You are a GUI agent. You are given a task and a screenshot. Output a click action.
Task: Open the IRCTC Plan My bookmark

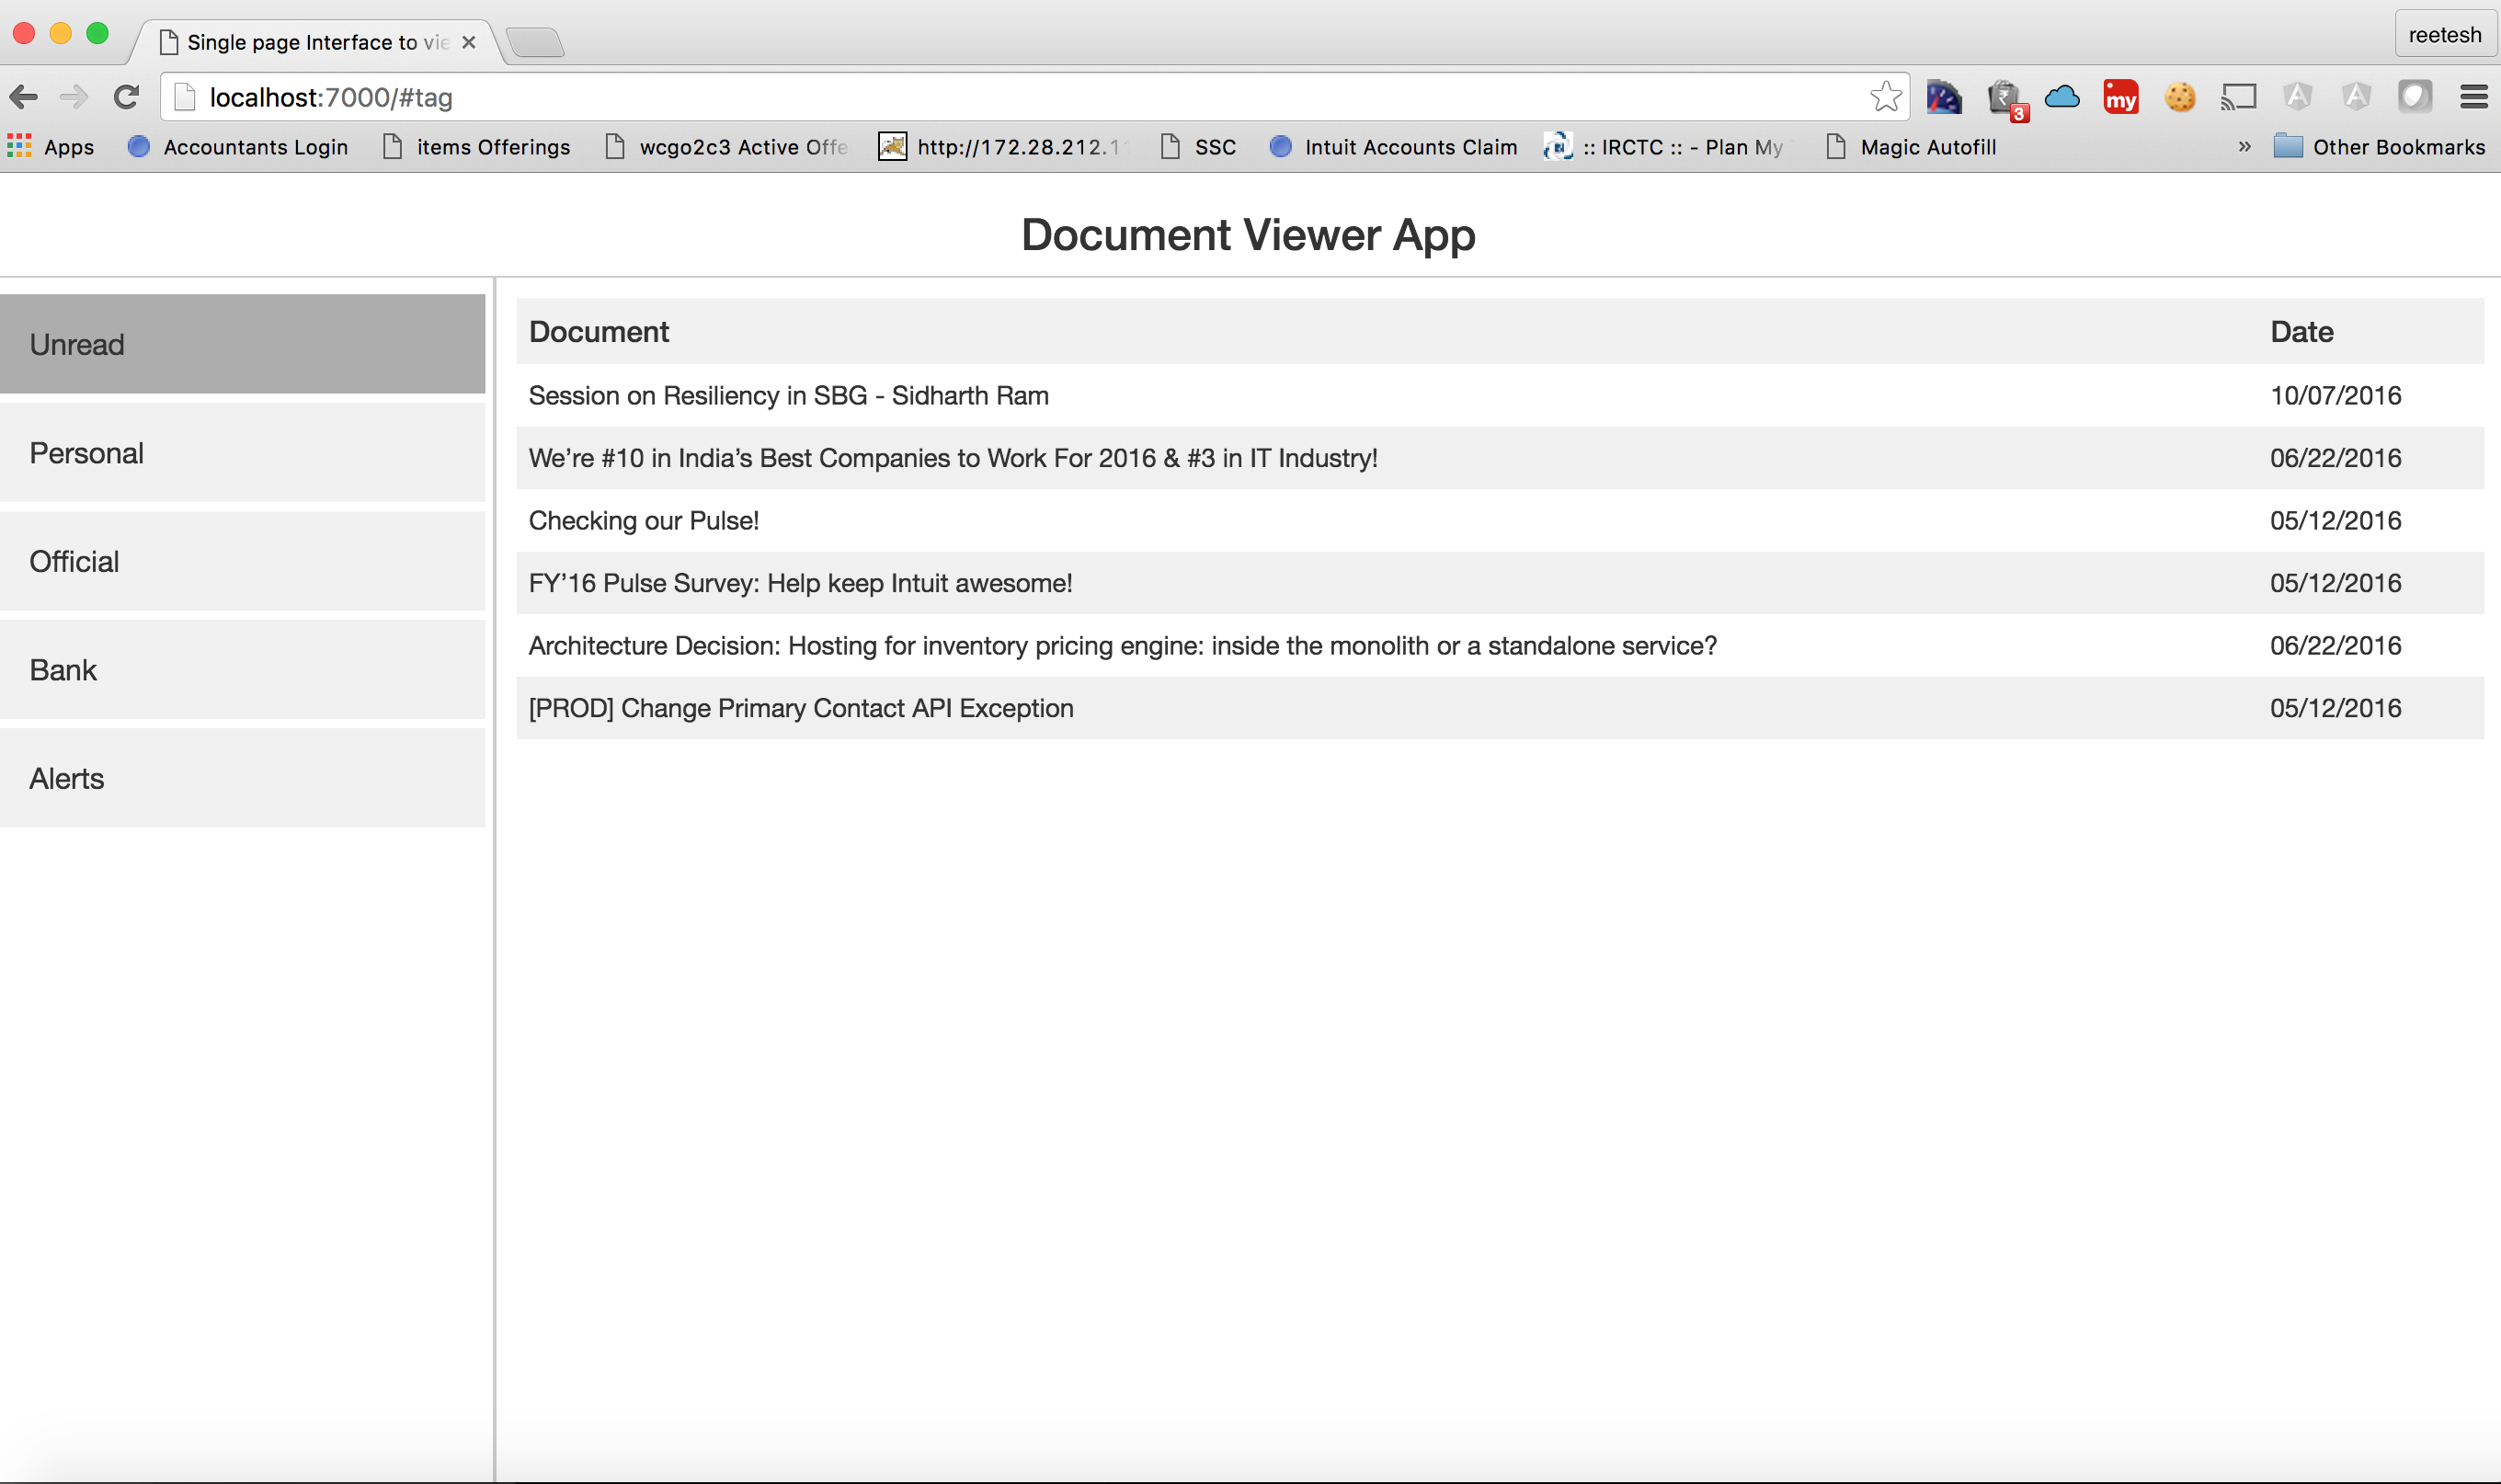click(1664, 147)
